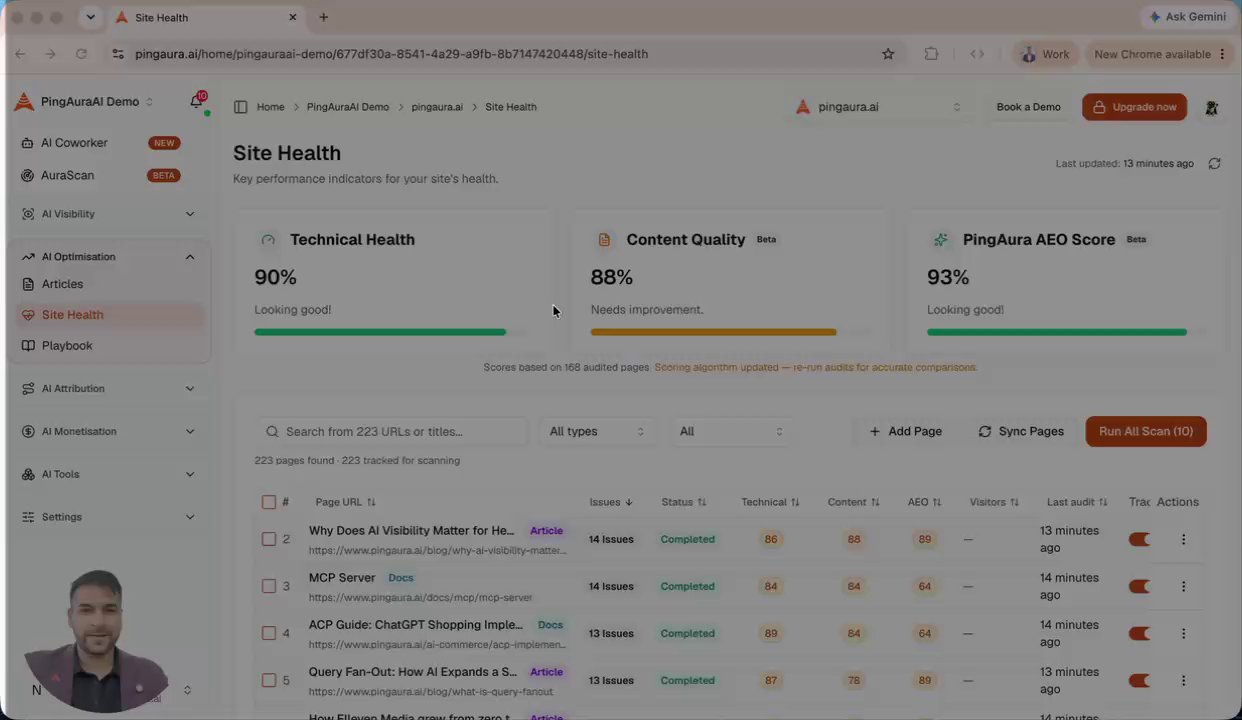Select Site Health in sidebar
The width and height of the screenshot is (1242, 720).
click(x=109, y=315)
